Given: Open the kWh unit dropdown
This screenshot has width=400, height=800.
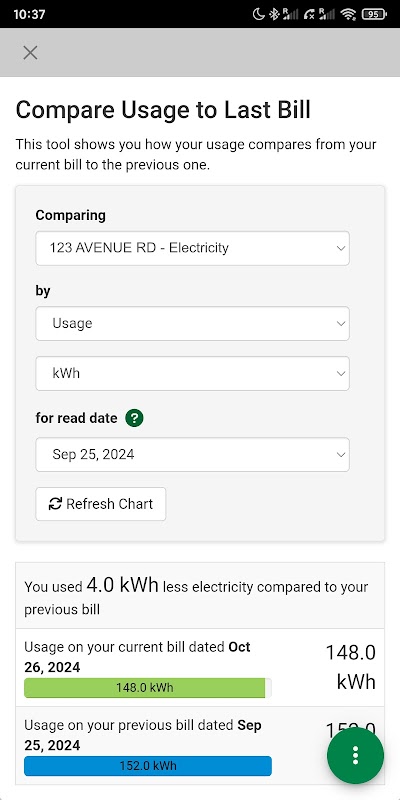Looking at the screenshot, I should tap(192, 373).
